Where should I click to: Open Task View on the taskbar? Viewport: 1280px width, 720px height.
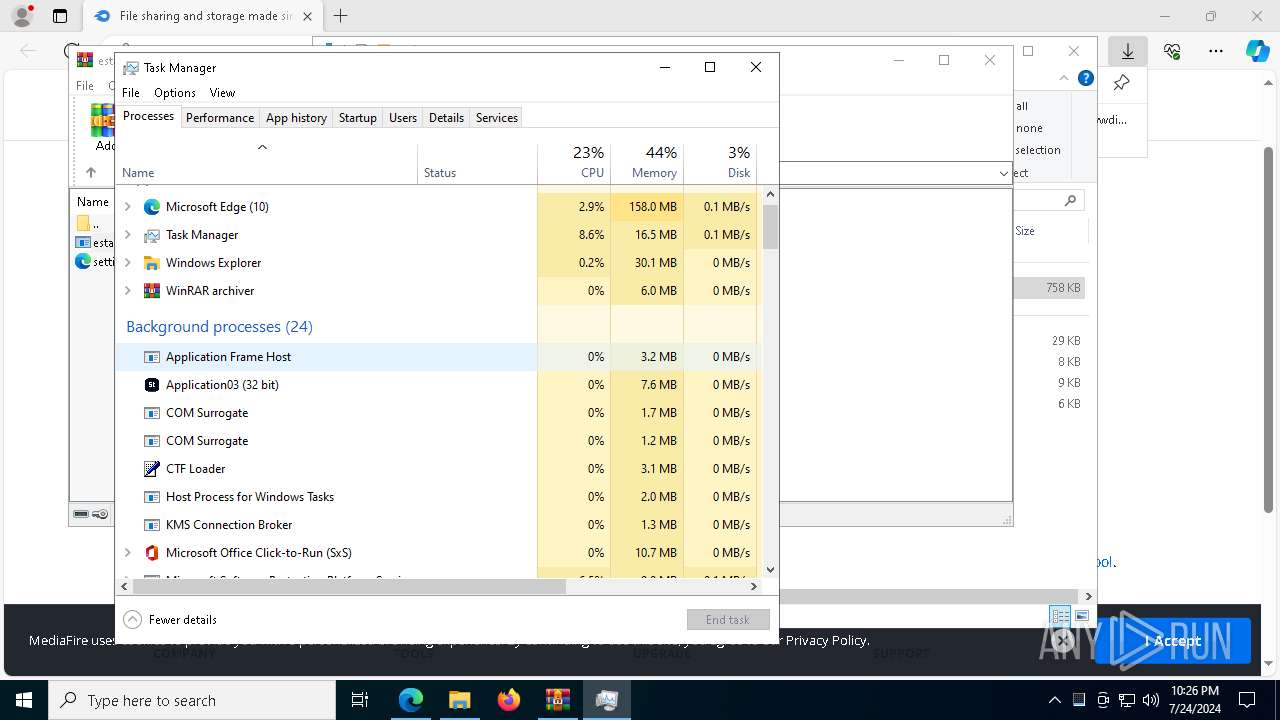[361, 700]
